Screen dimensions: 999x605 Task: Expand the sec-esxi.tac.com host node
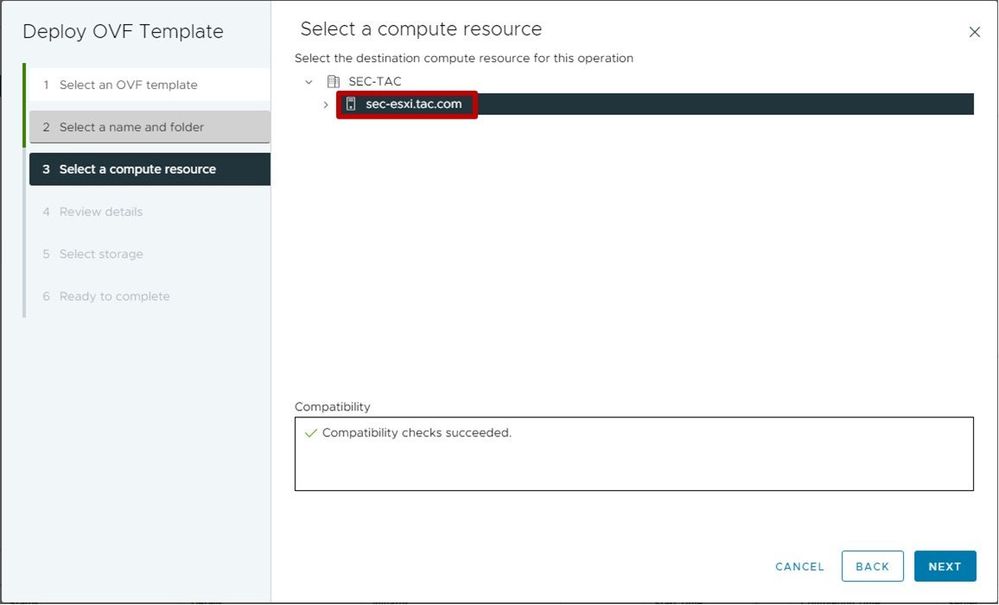pos(326,104)
